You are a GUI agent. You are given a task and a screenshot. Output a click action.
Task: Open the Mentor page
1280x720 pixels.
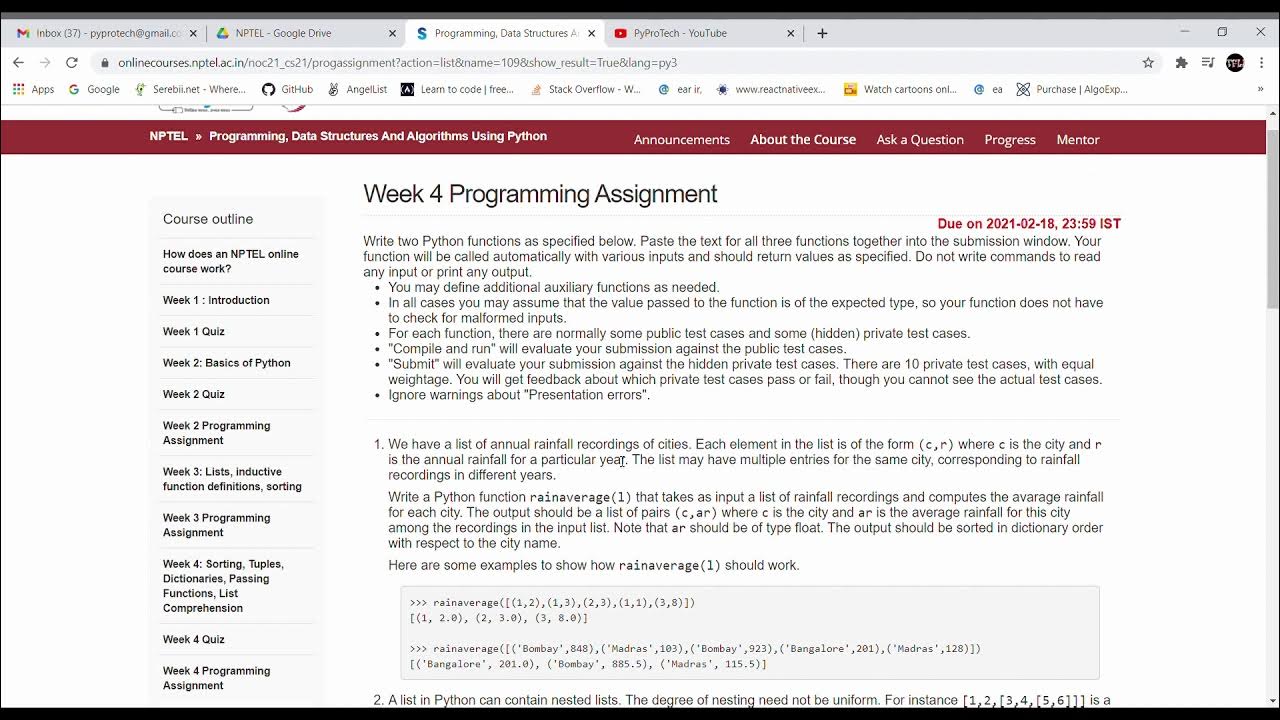point(1078,139)
